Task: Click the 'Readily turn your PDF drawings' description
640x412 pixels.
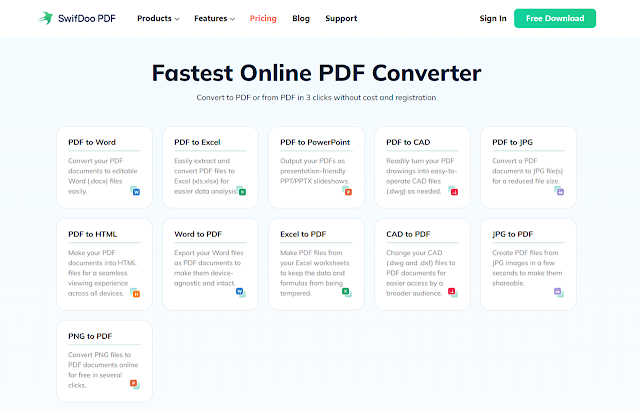Action: (421, 176)
